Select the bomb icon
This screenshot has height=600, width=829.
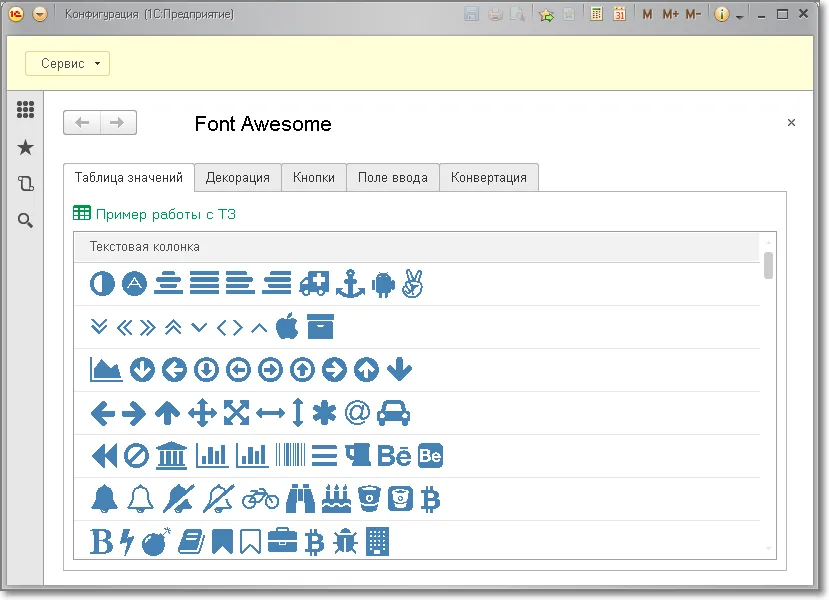156,542
